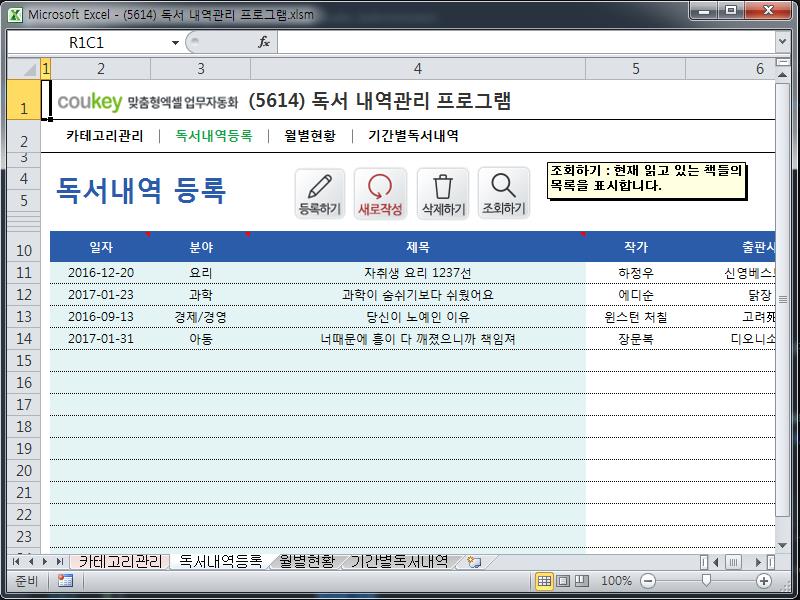Click the 제목 column header cell
Image resolution: width=800 pixels, height=600 pixels.
pos(418,247)
